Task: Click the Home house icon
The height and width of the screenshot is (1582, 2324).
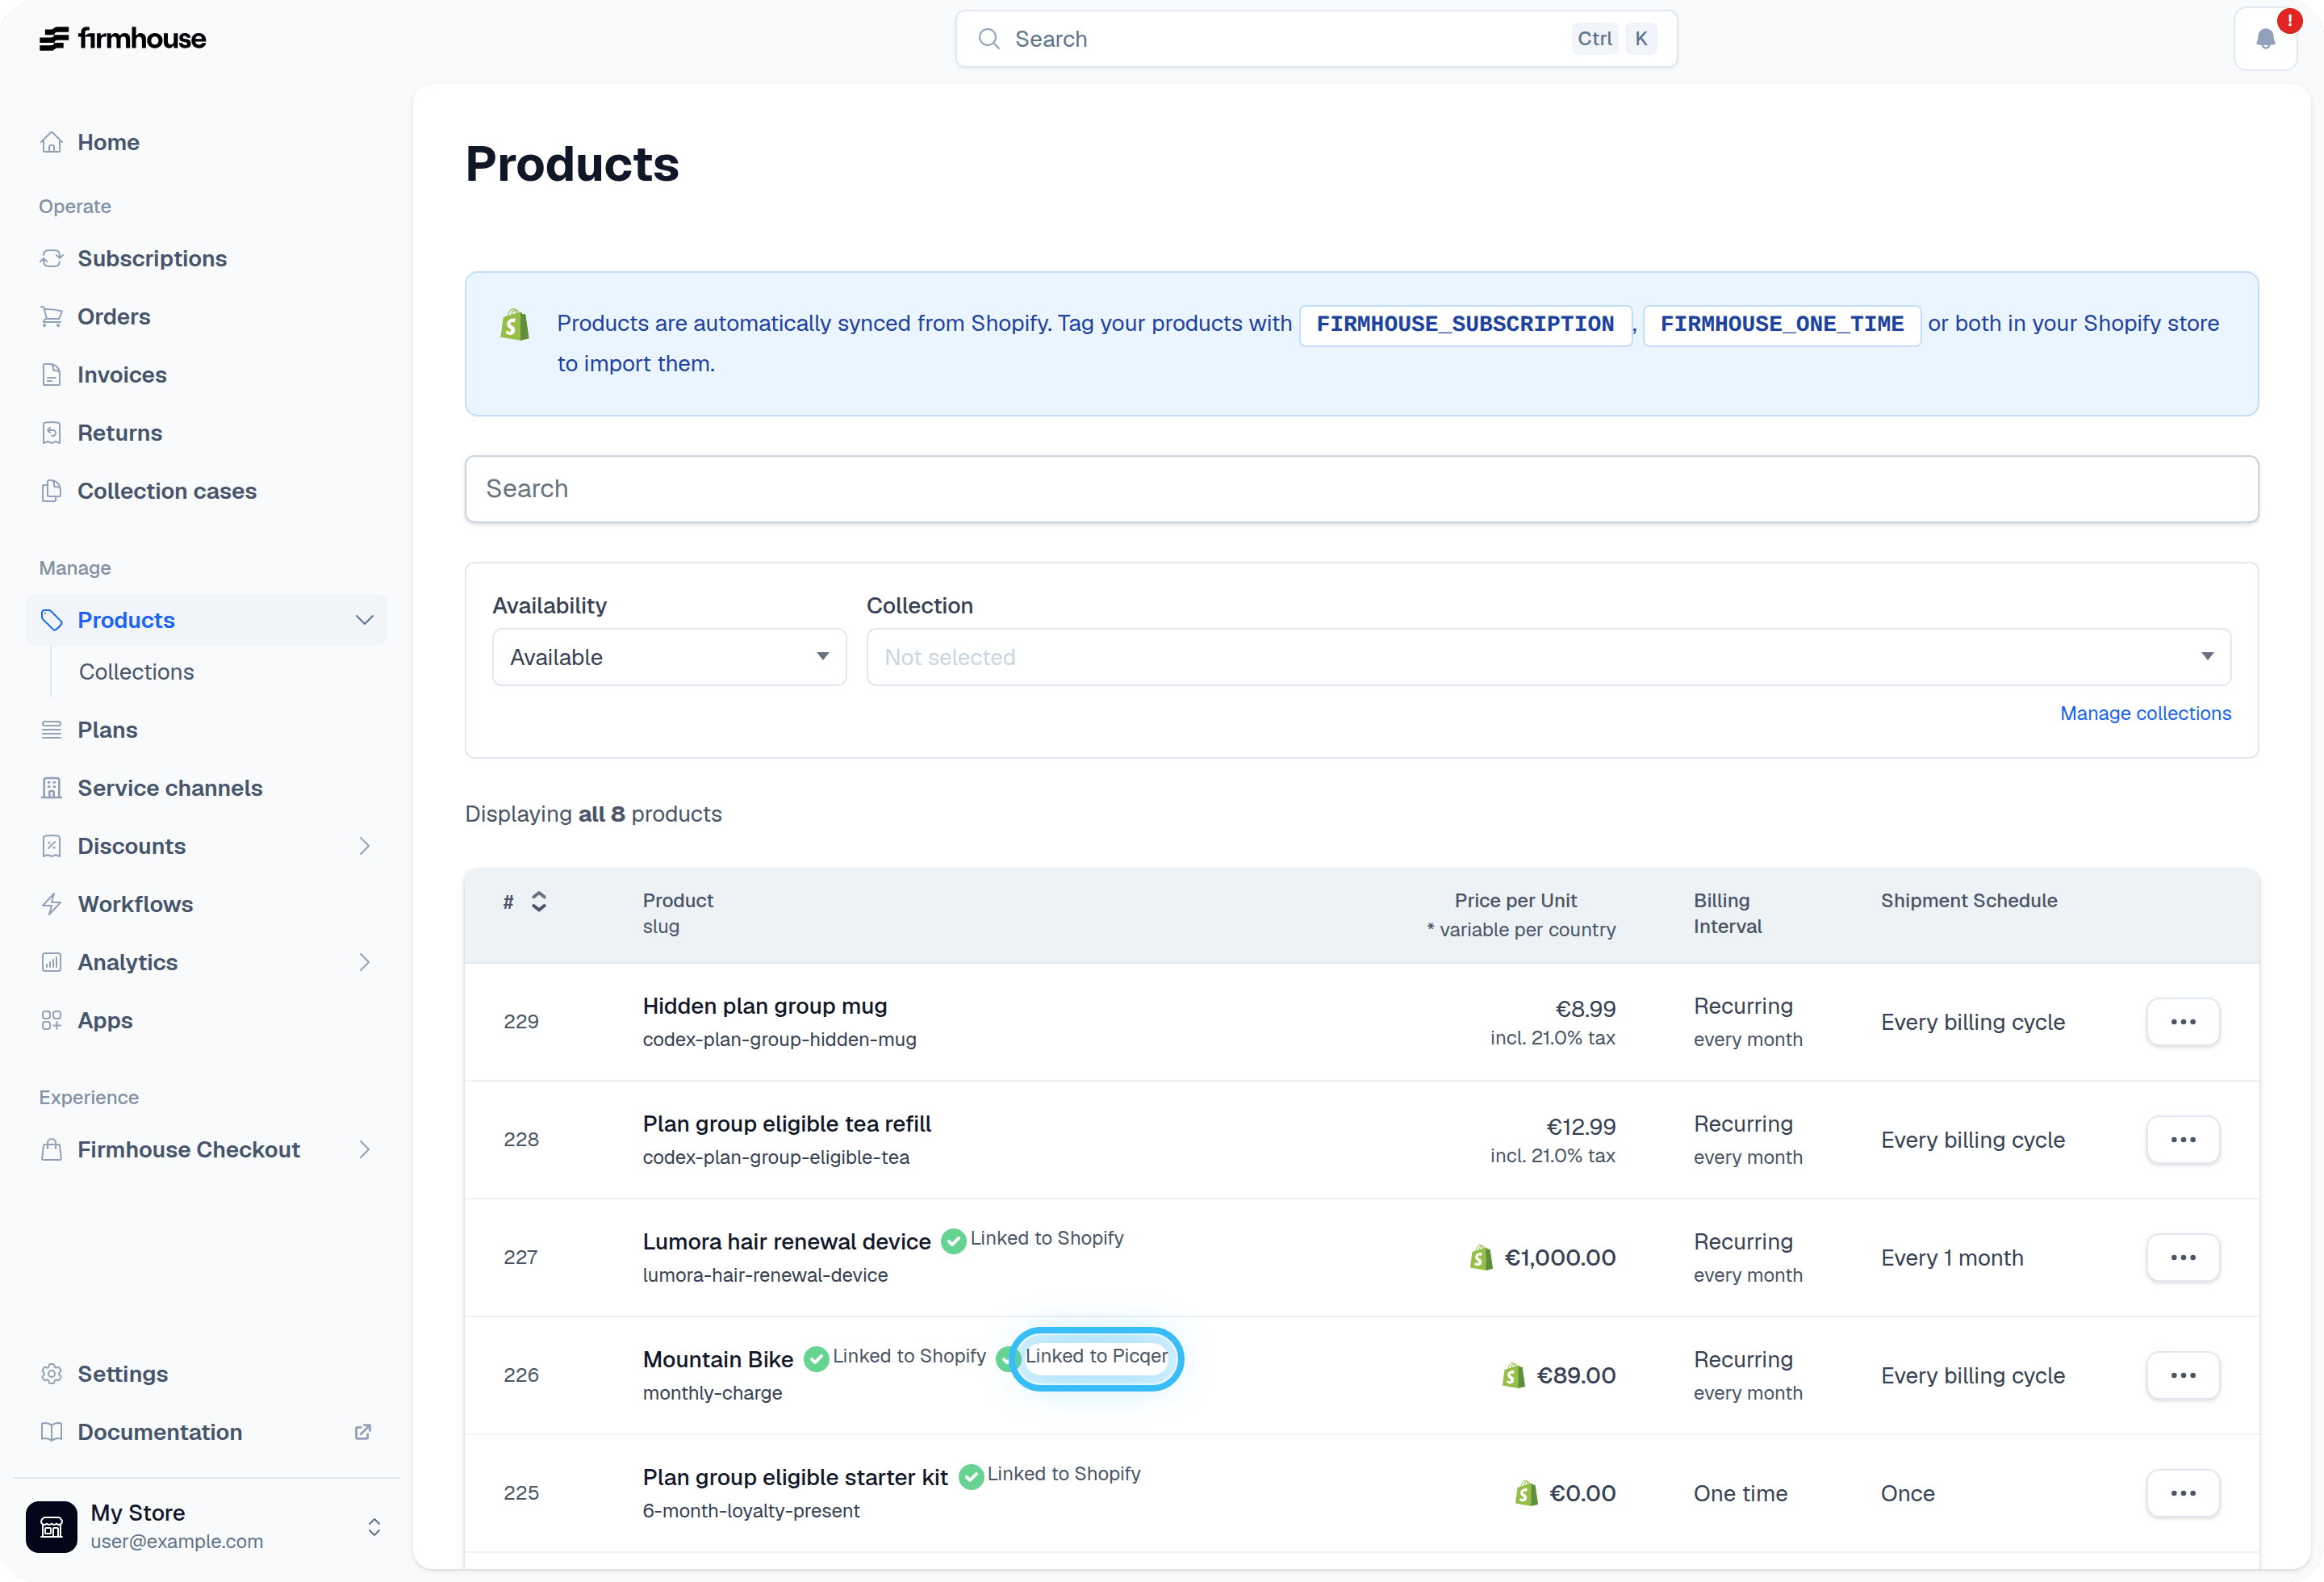Action: (x=52, y=142)
